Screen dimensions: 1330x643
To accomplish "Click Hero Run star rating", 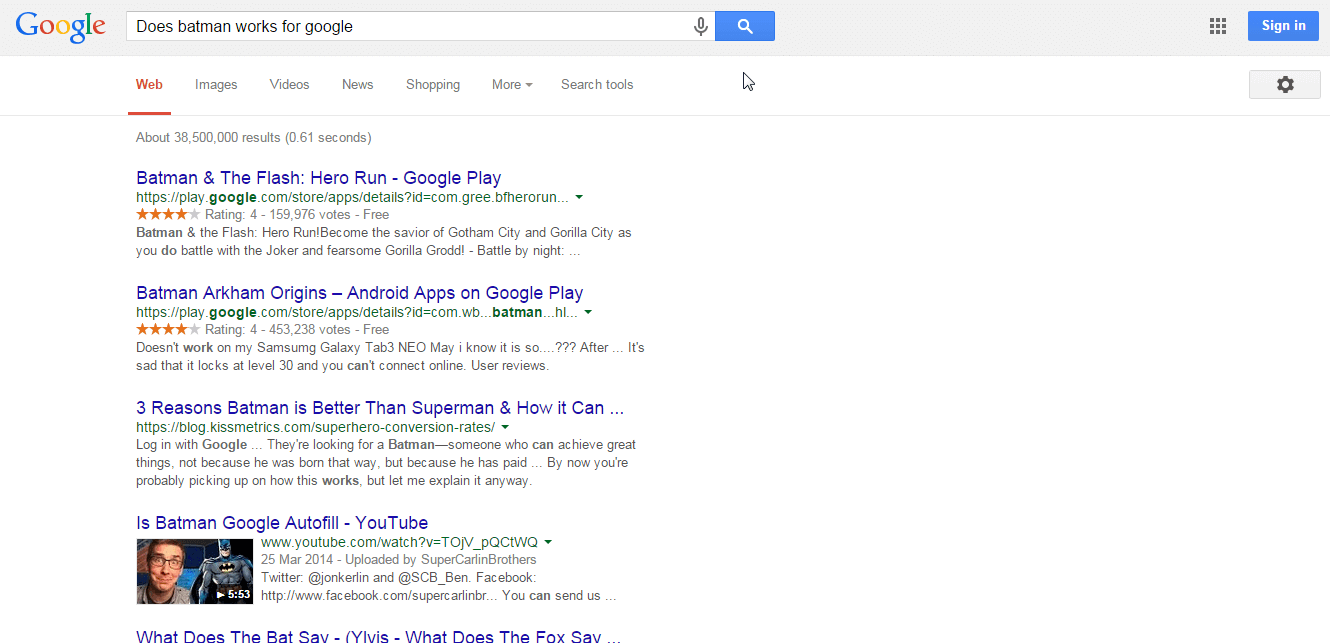I will pyautogui.click(x=168, y=214).
